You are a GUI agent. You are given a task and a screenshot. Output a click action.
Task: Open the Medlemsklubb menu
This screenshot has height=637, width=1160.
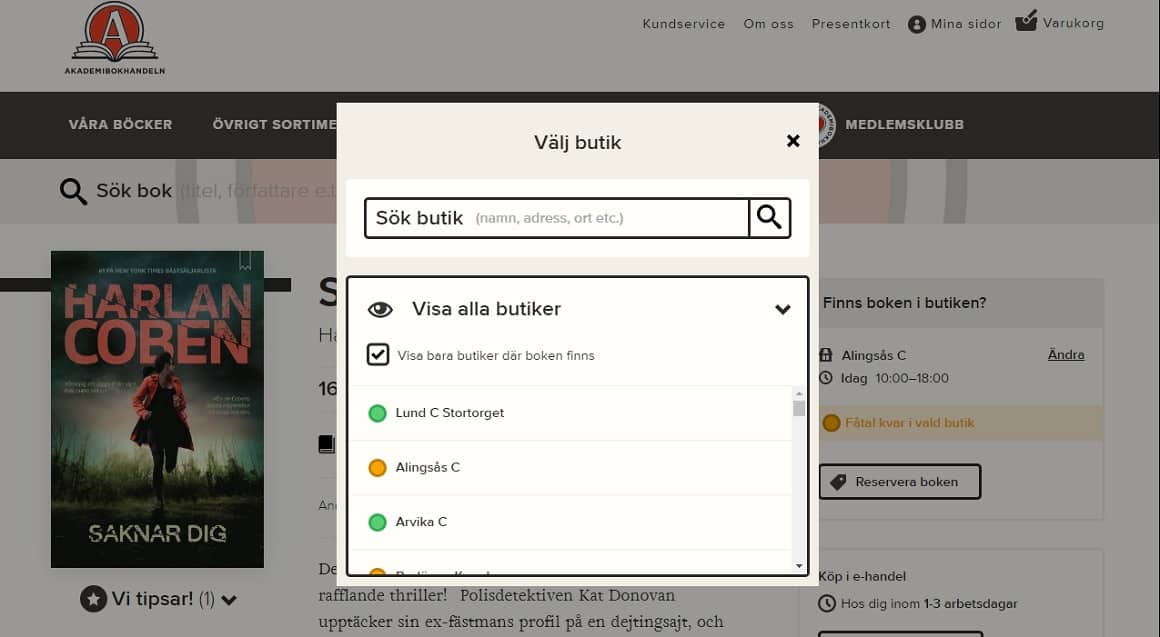click(905, 124)
